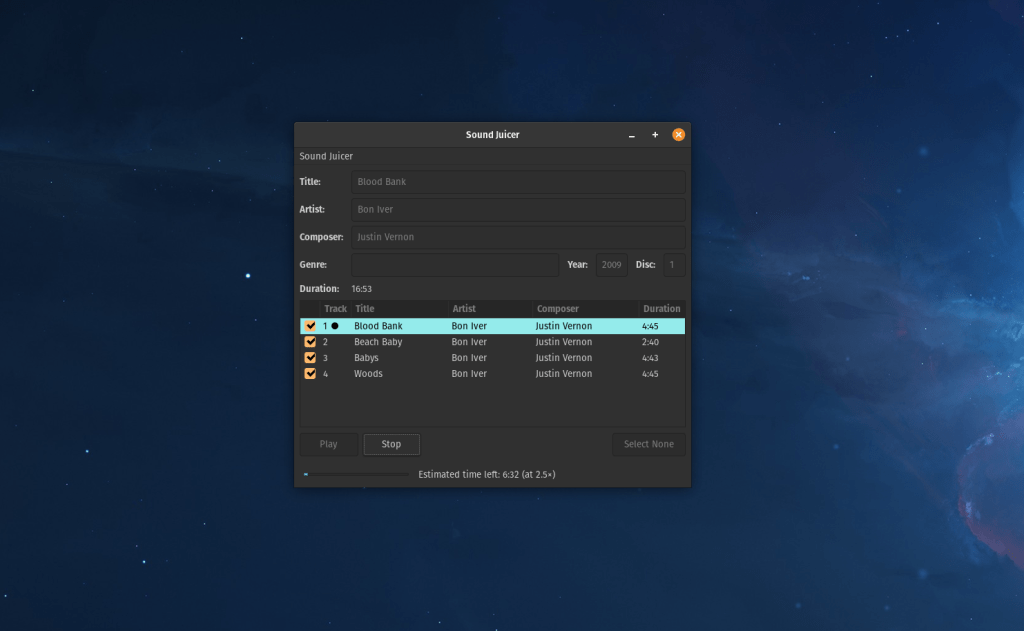This screenshot has width=1024, height=631.
Task: Click the Track number column header
Action: coord(335,309)
